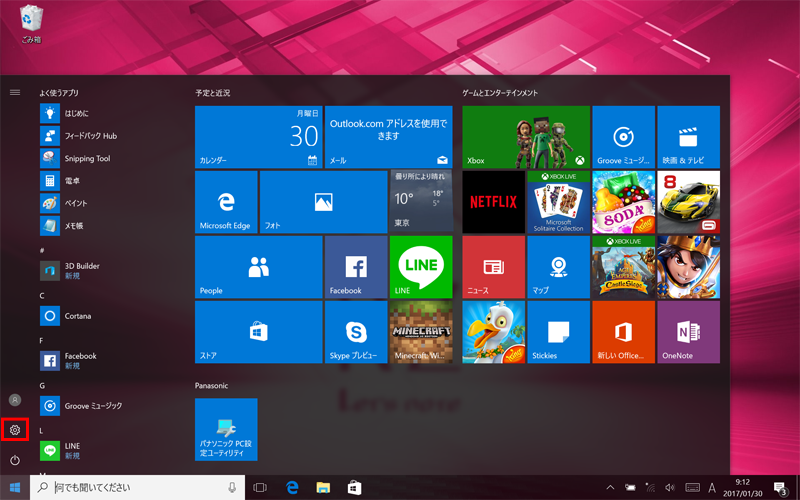Click the Panasonic group header
800x500 pixels.
pos(211,386)
